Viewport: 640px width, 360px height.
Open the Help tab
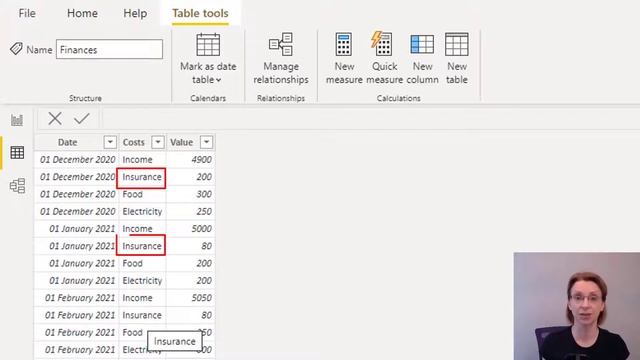coord(135,13)
